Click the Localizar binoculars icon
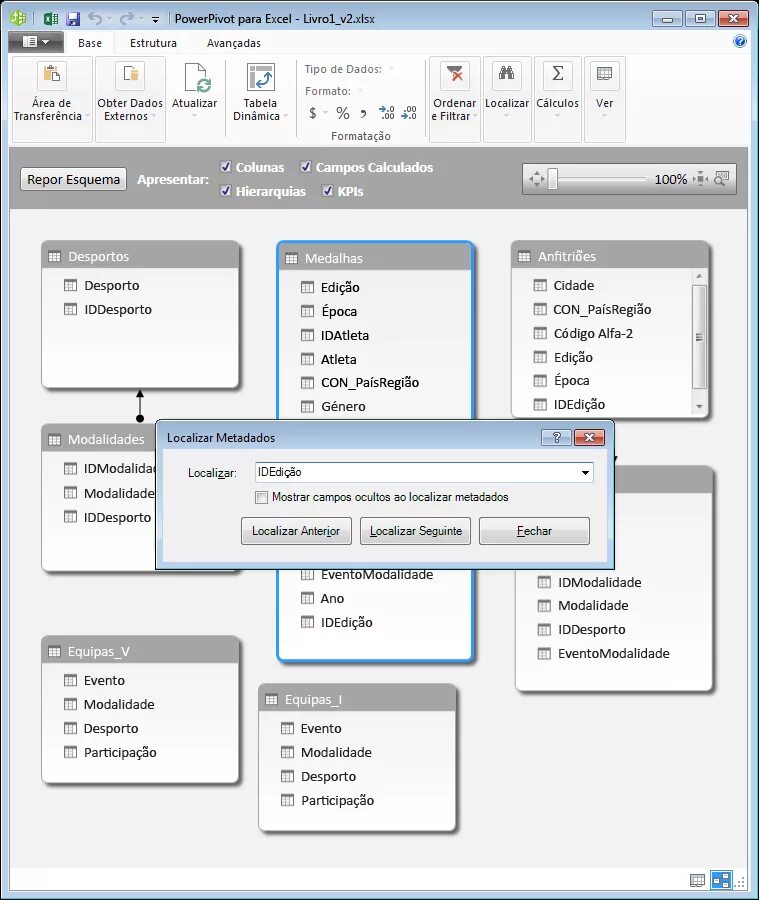The width and height of the screenshot is (759, 900). [506, 75]
